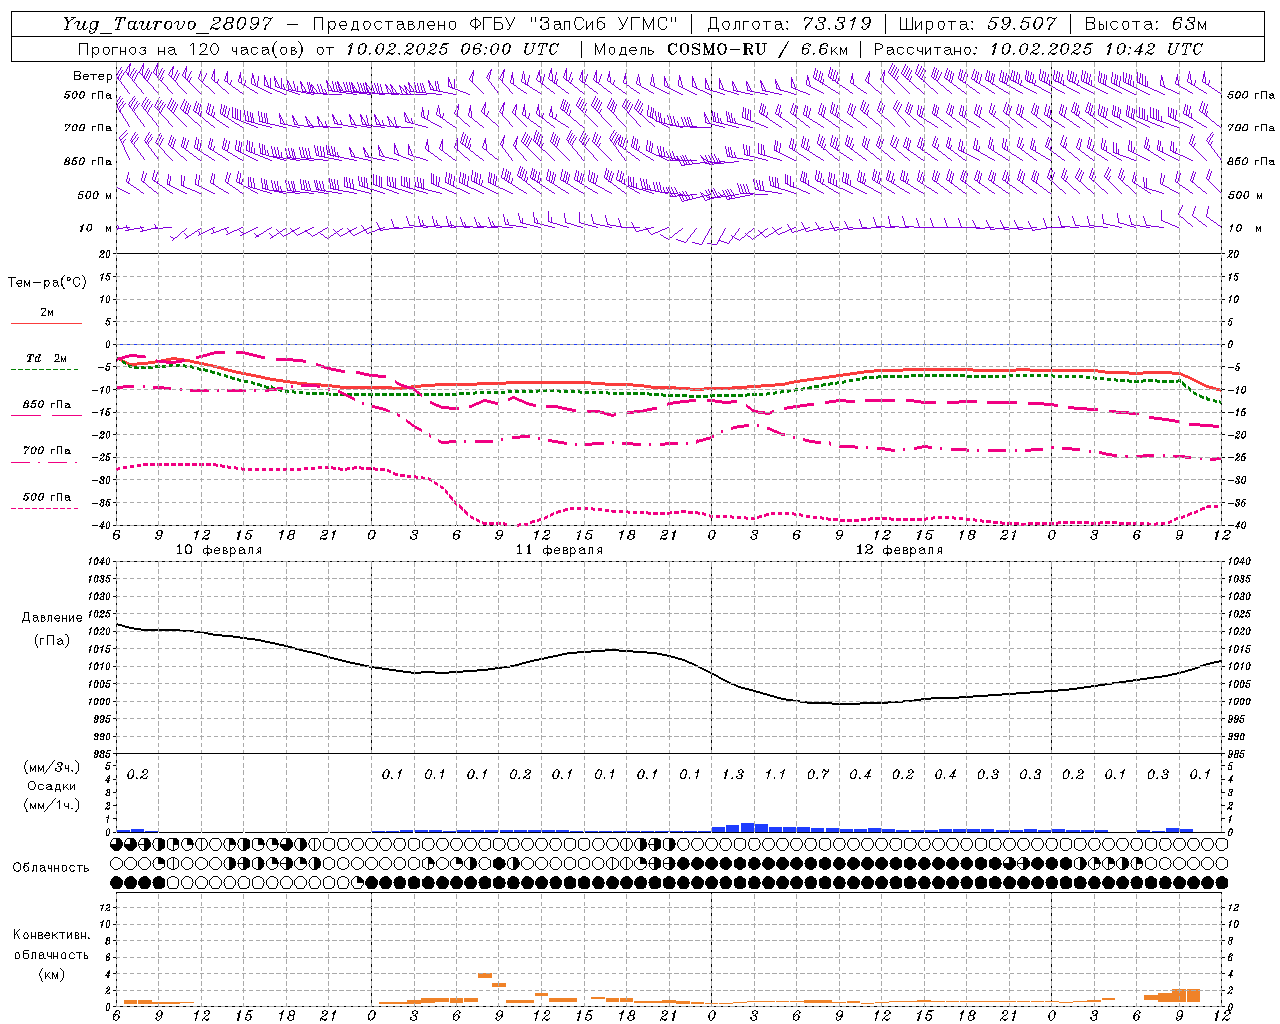Click the 1.1 precipitation amount value
Screen dimensions: 1280x1024
(775, 775)
